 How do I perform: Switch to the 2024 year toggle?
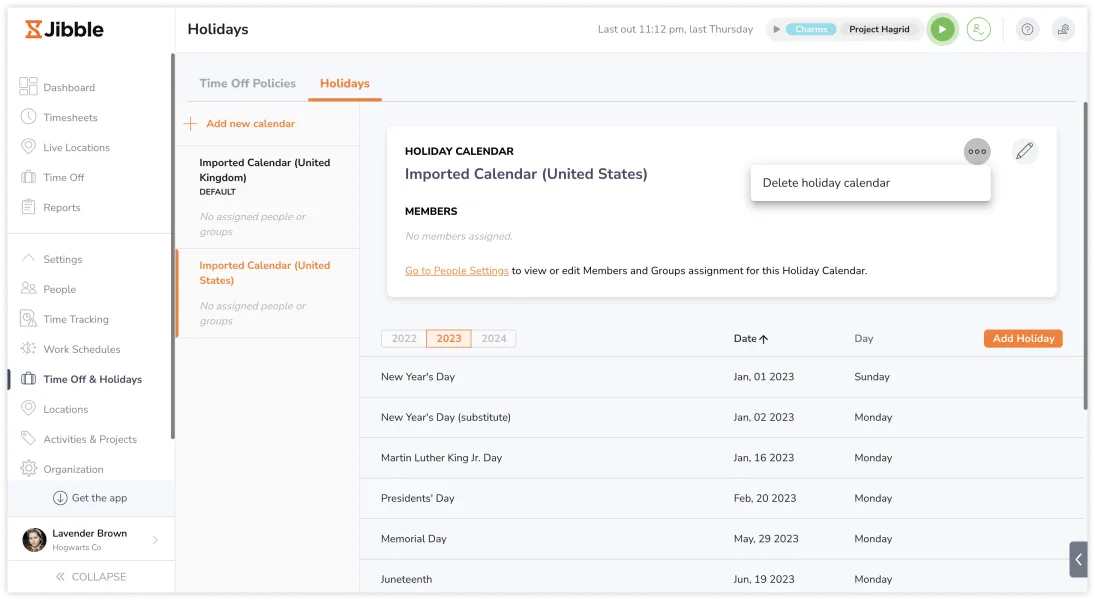pos(494,339)
